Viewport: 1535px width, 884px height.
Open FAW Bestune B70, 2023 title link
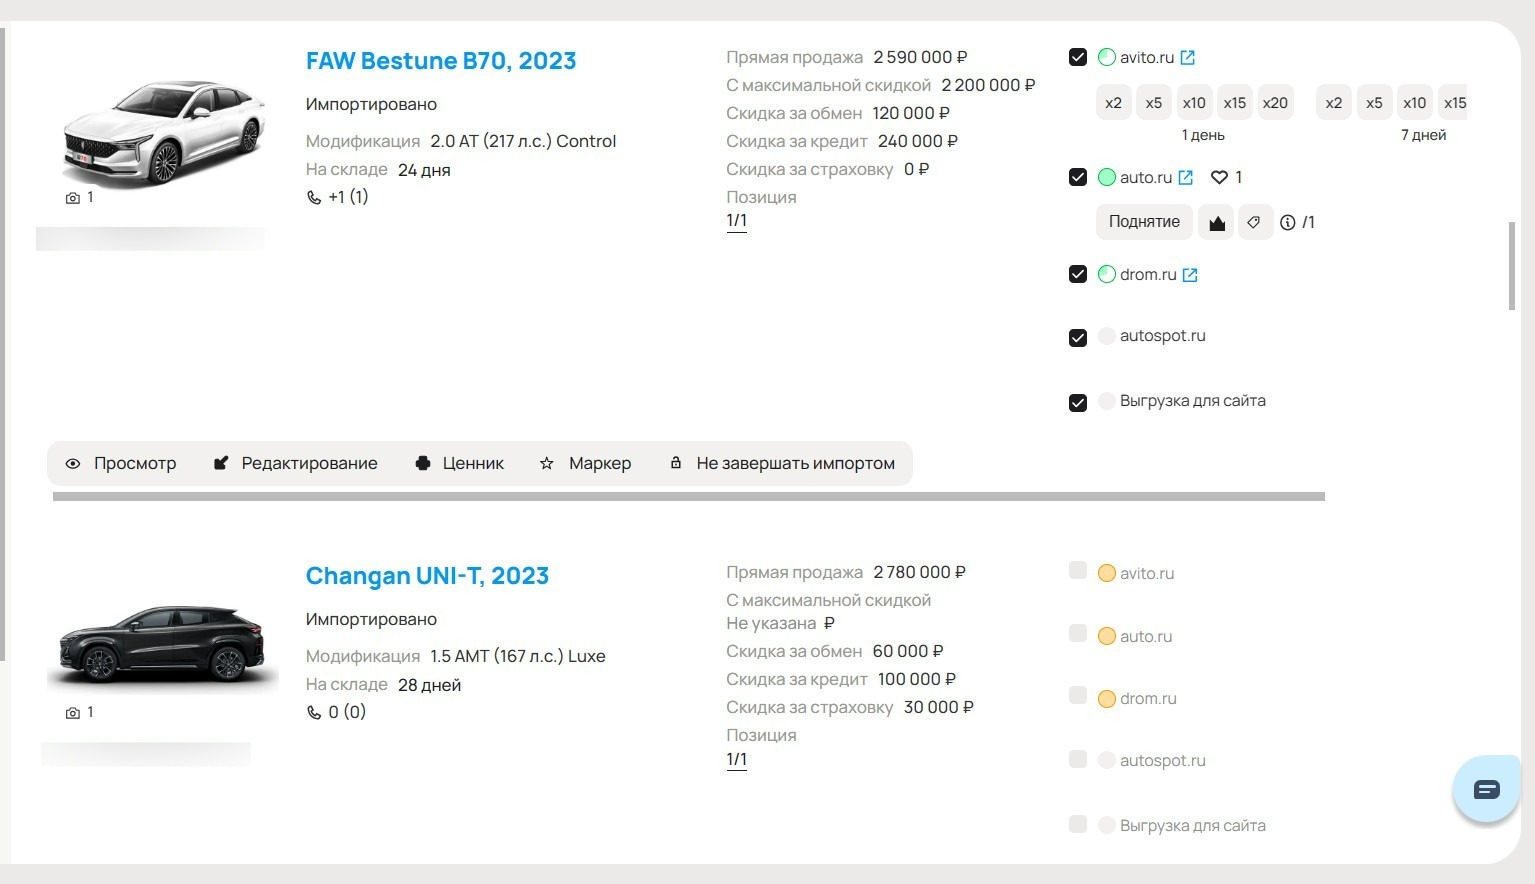click(x=441, y=61)
